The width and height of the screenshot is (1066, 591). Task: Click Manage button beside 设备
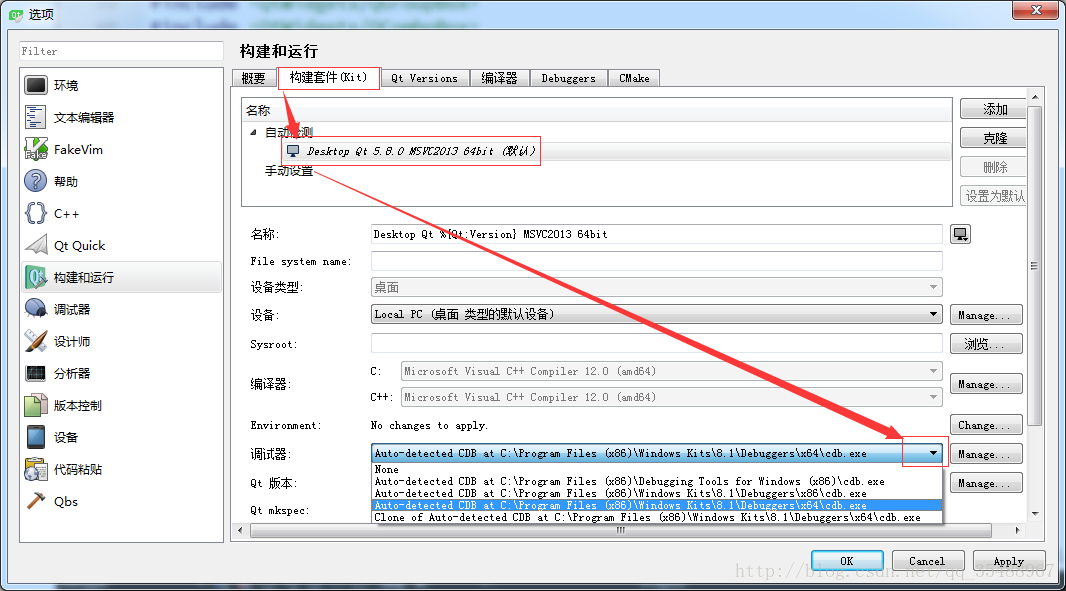[x=986, y=315]
